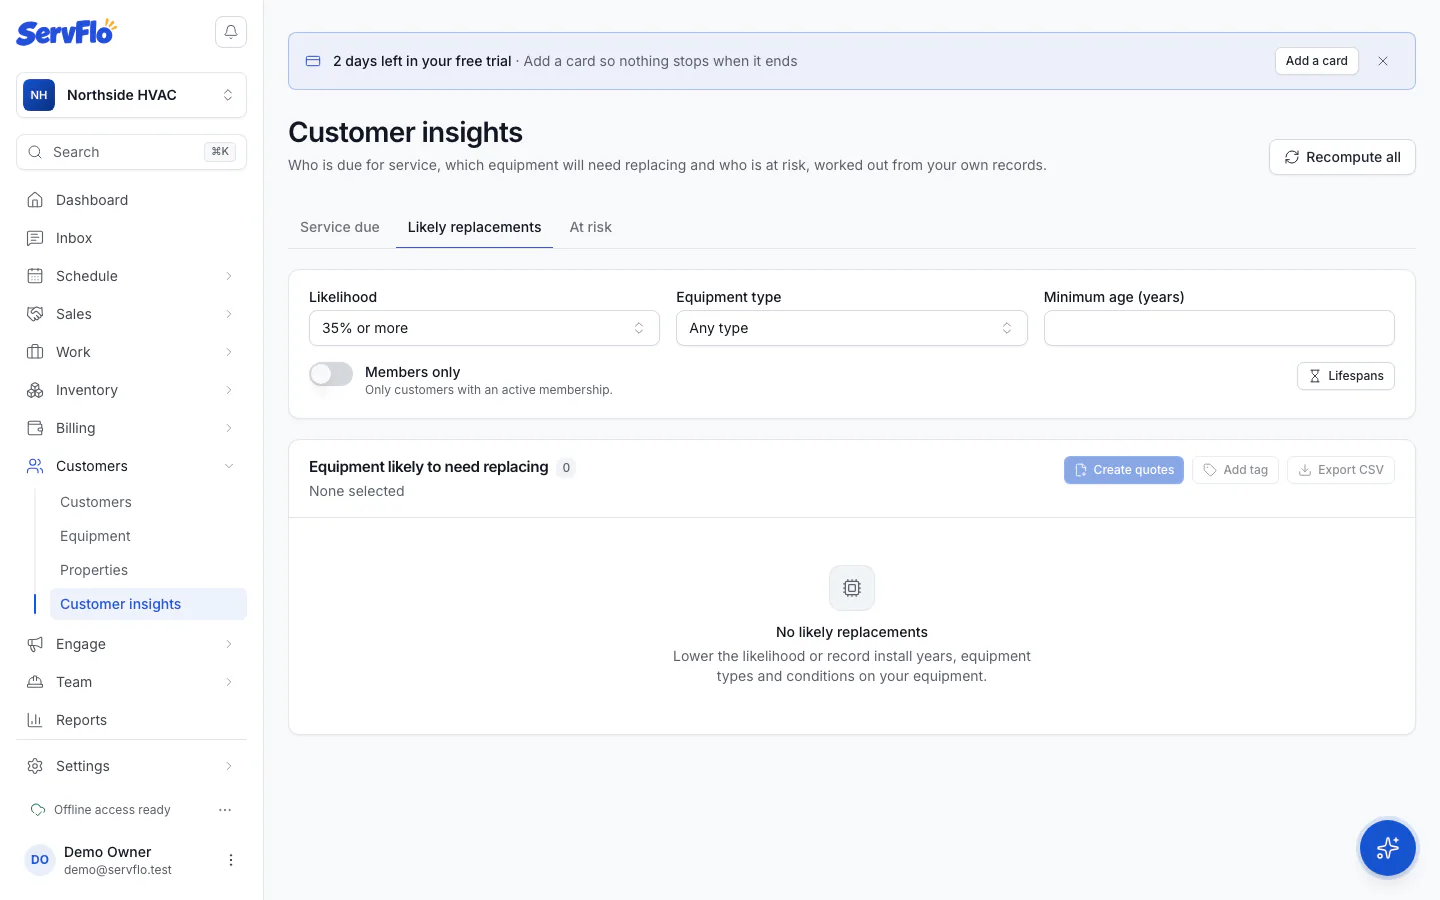Click the Create quotes button
The image size is (1440, 900).
click(1124, 470)
